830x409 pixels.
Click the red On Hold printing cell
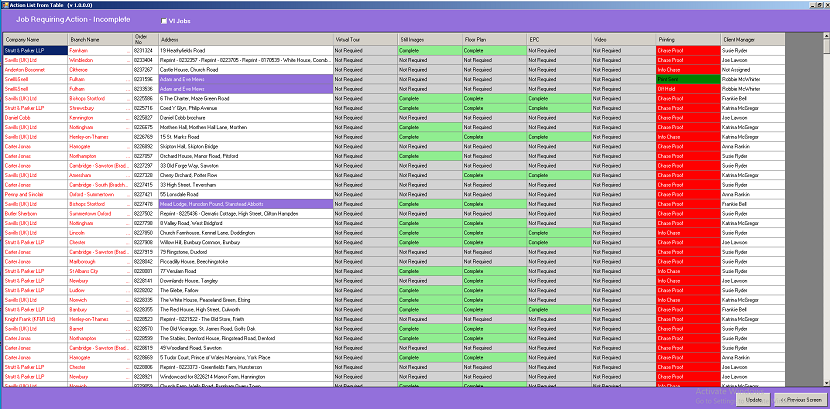point(688,89)
